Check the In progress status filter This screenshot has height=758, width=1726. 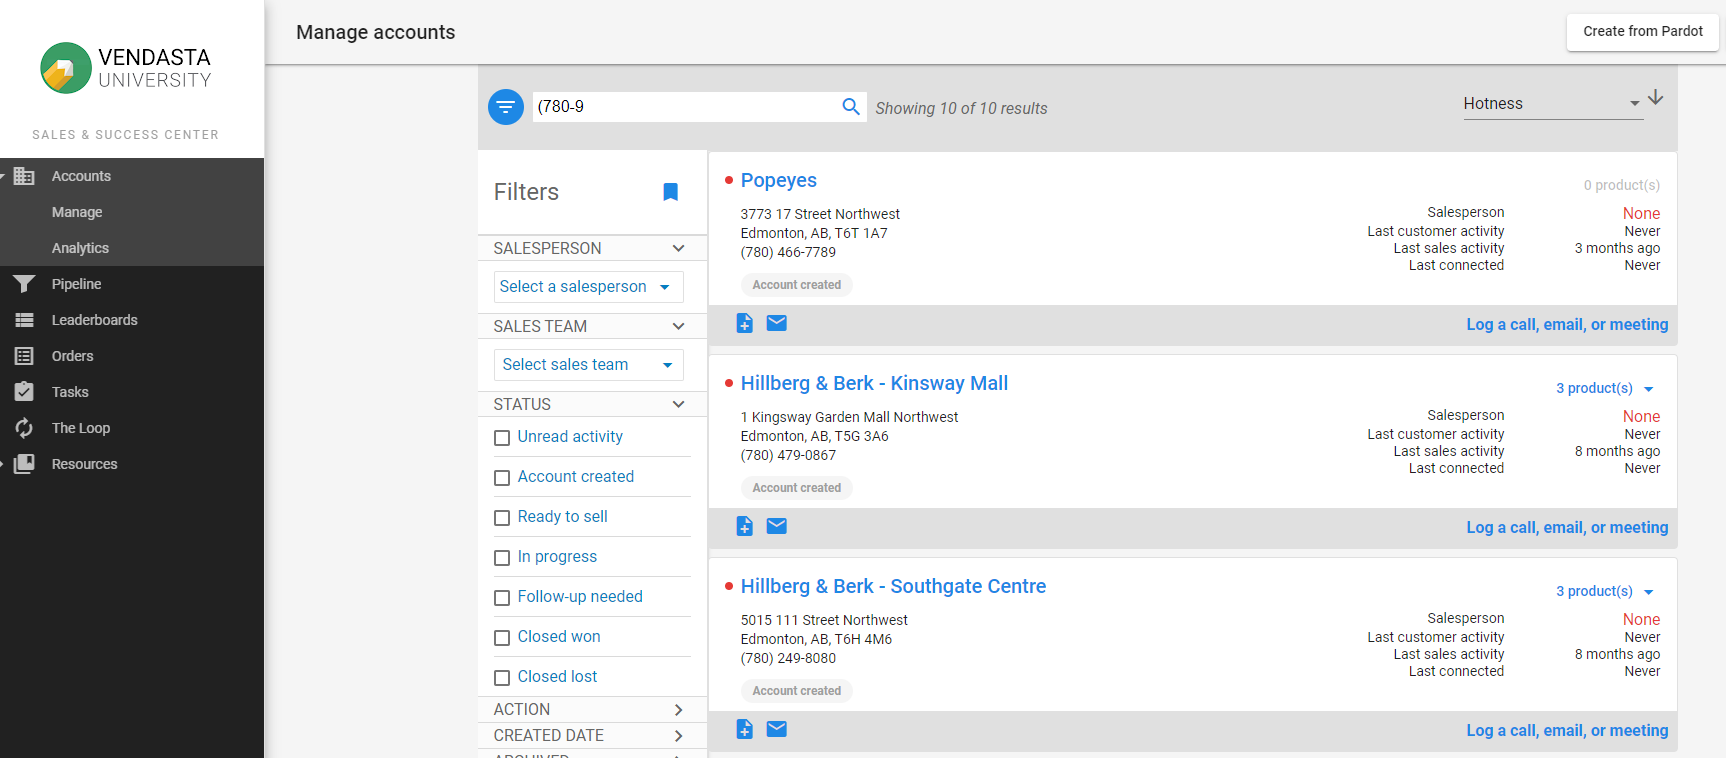pos(502,558)
